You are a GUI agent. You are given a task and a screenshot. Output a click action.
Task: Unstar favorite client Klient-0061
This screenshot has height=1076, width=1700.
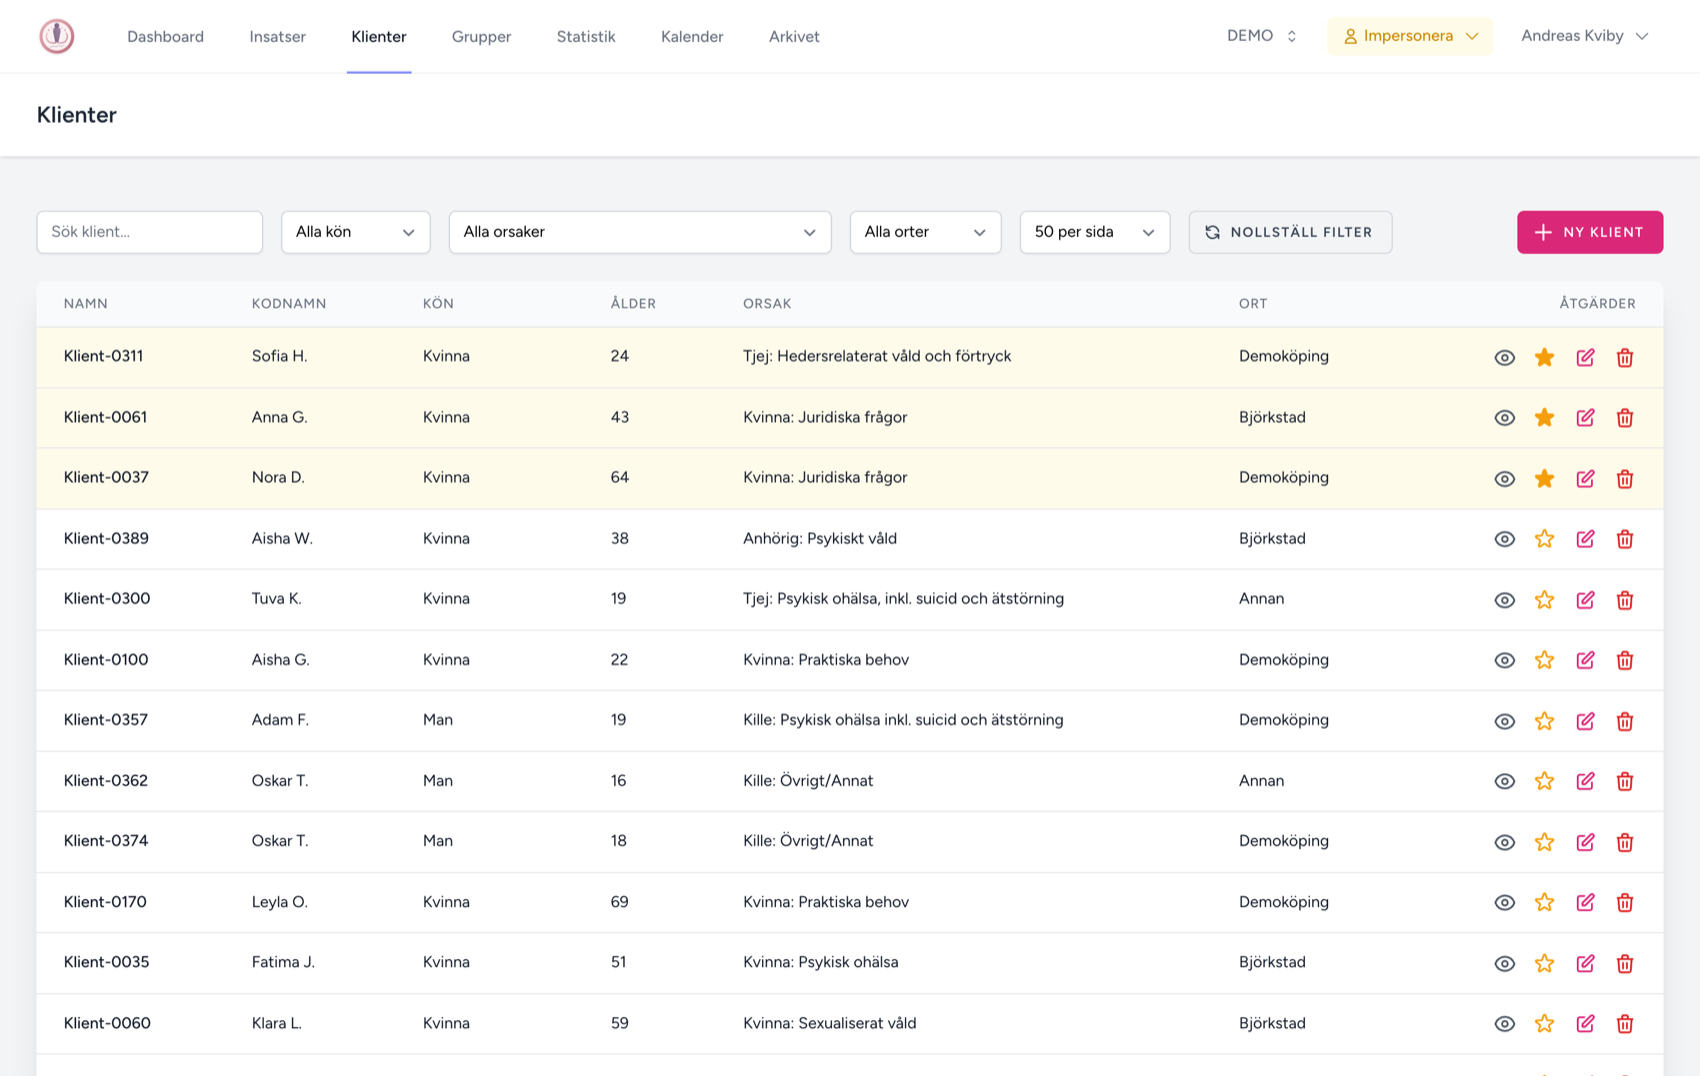pyautogui.click(x=1544, y=417)
